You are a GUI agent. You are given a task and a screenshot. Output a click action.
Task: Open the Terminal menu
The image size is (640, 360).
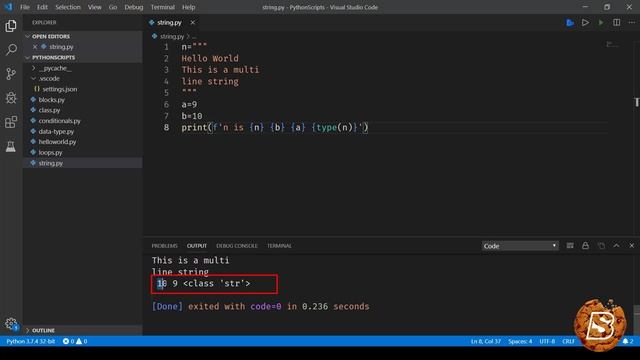coord(162,7)
